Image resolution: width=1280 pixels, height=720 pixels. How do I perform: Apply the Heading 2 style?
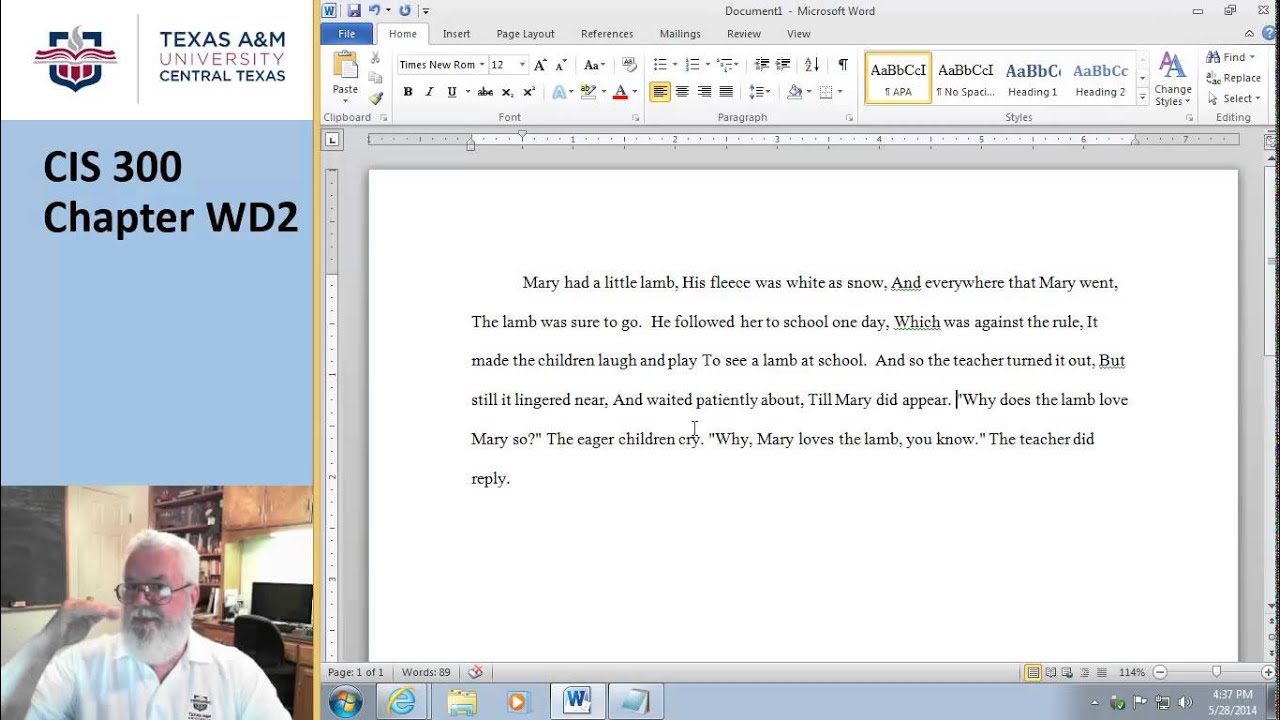pos(1100,78)
